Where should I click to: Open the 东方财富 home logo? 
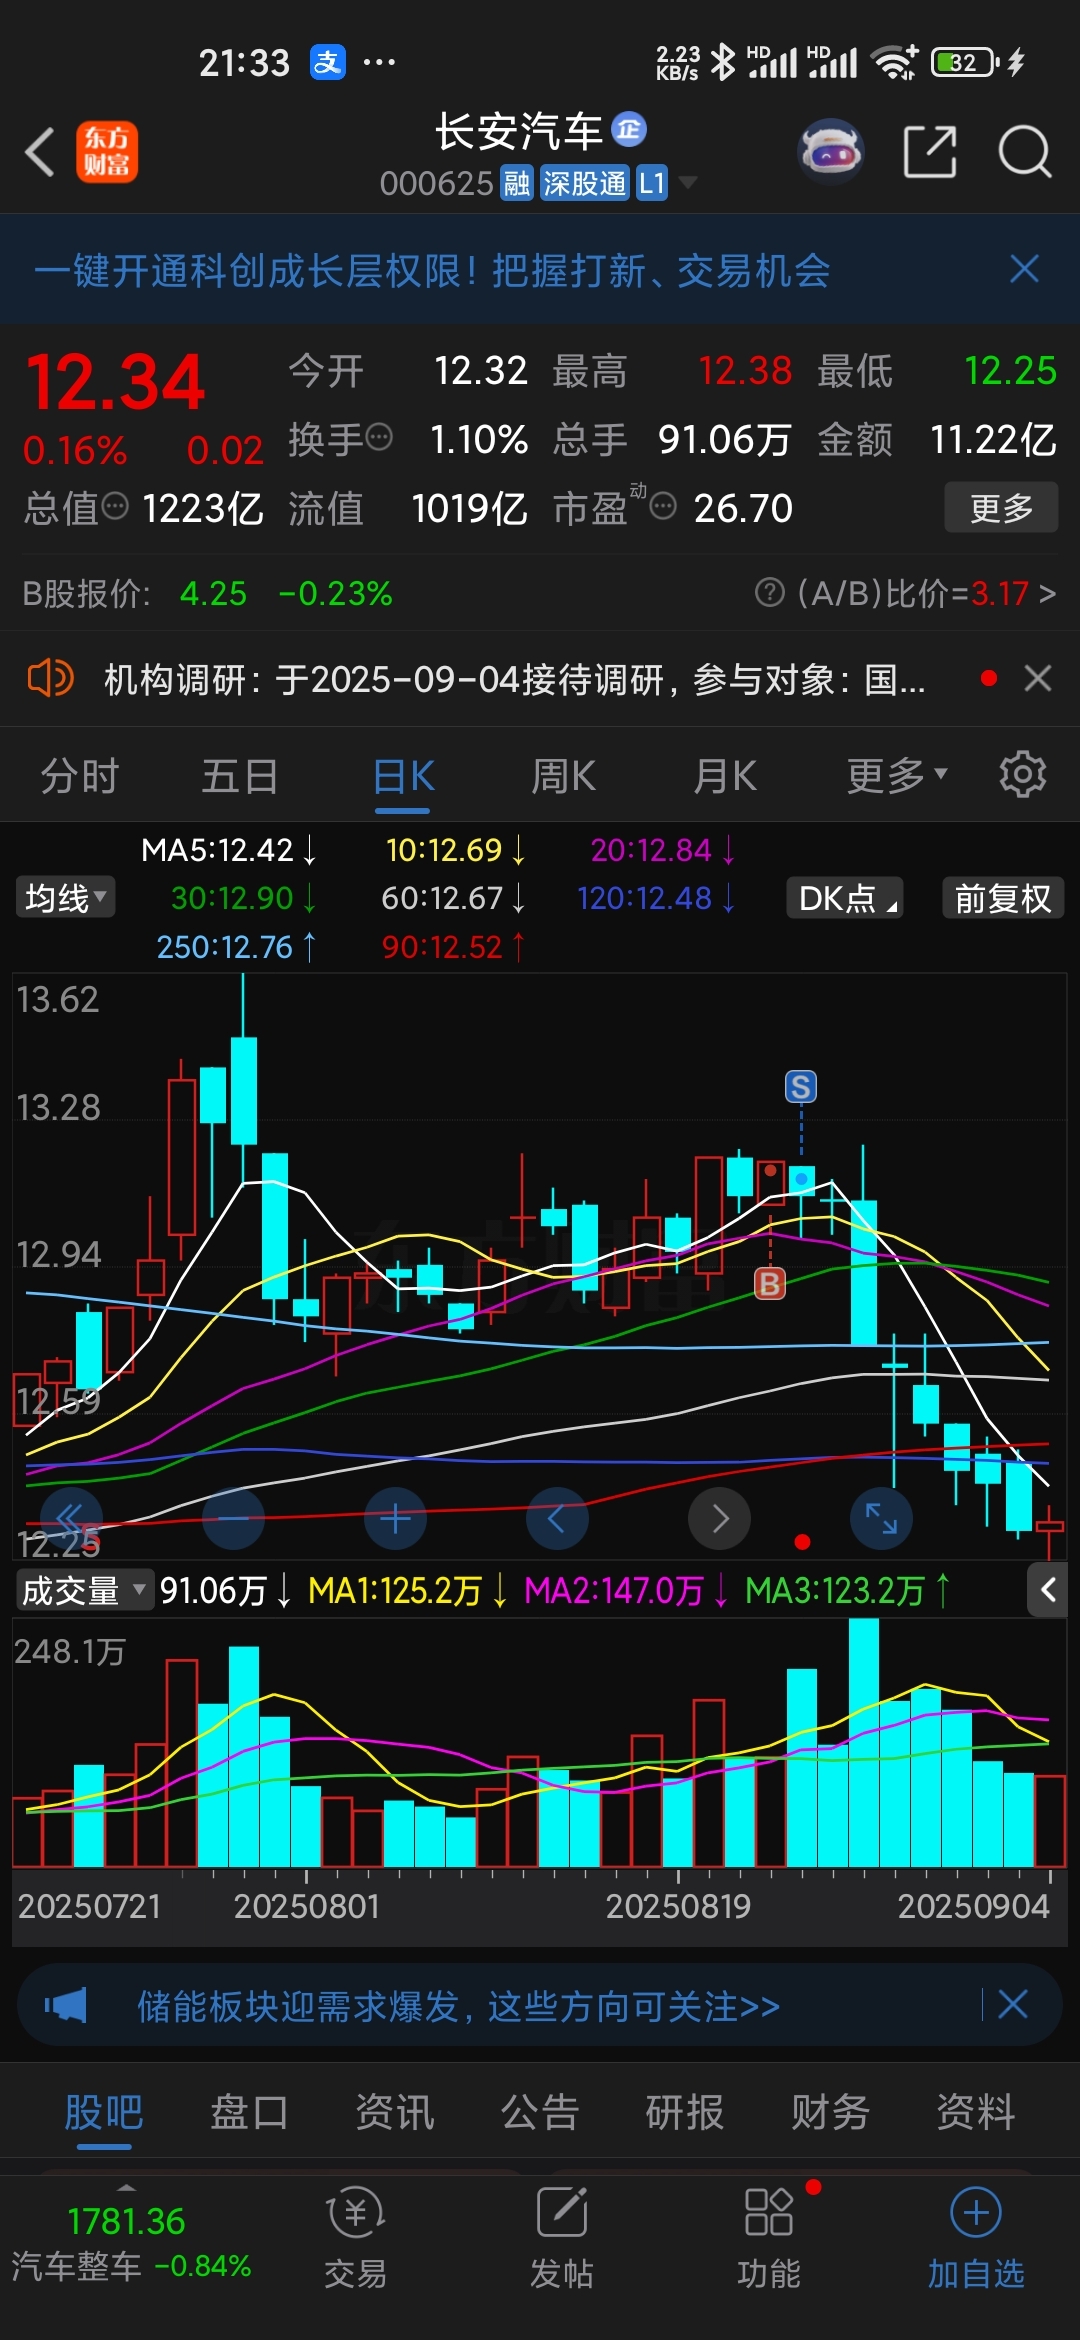coord(107,152)
